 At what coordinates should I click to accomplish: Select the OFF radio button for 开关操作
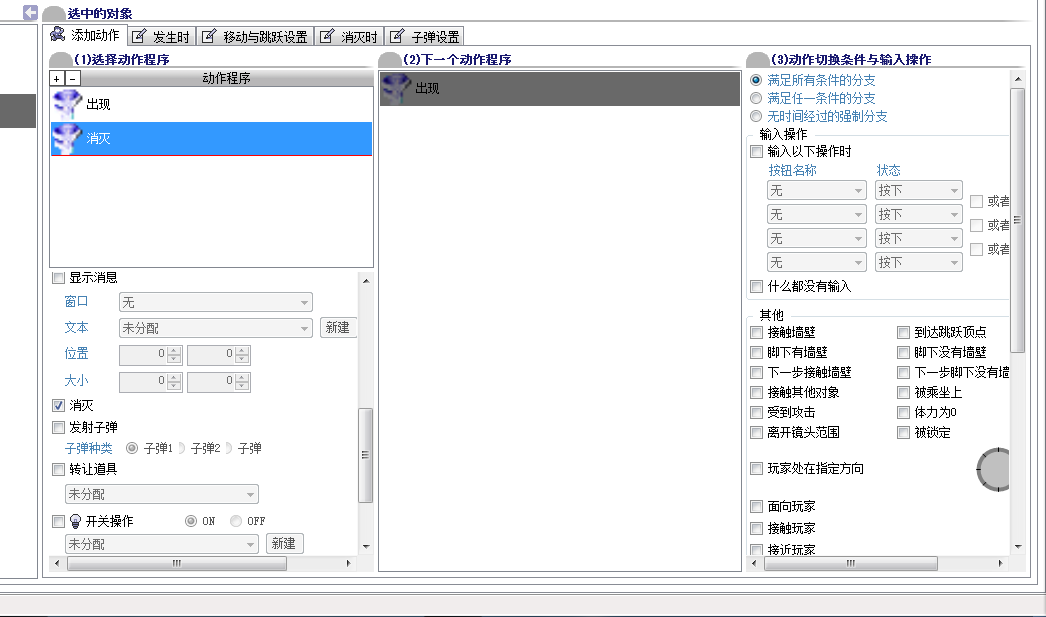(235, 521)
